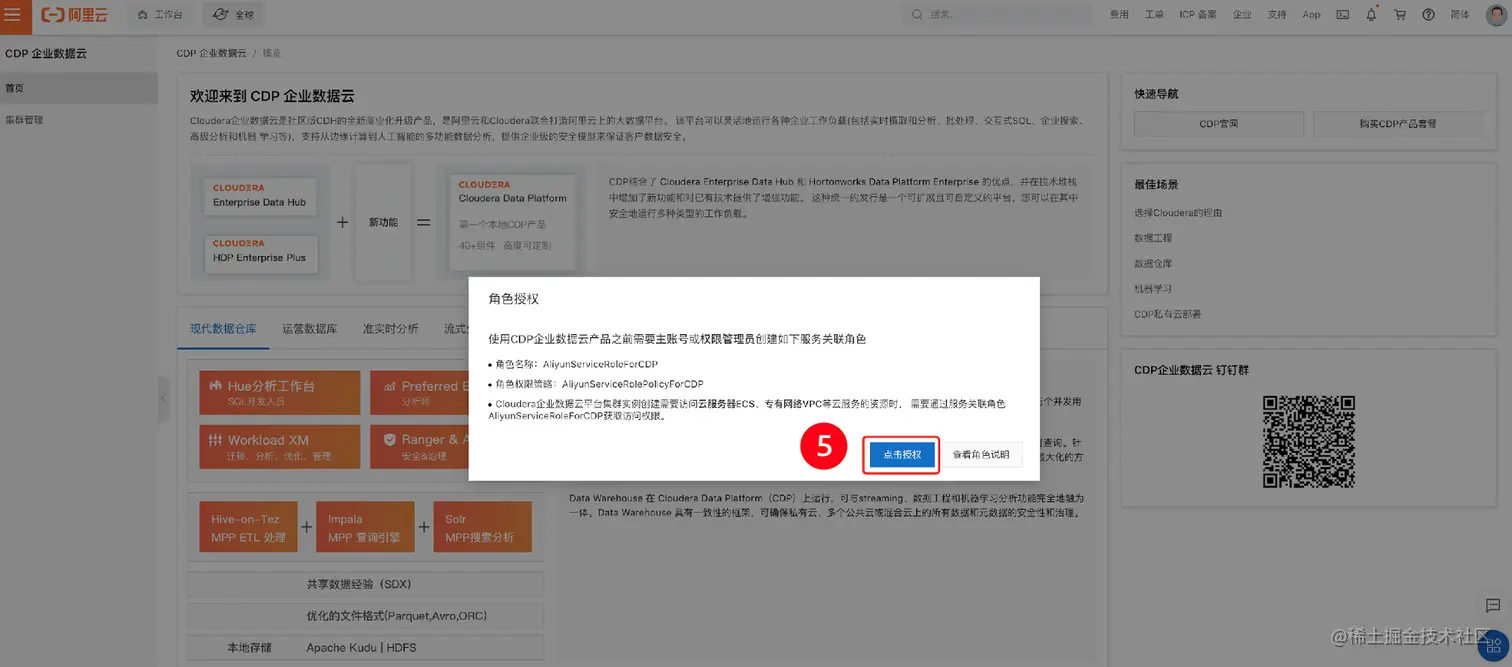
Task: Click the Workload XM tile
Action: coord(279,446)
